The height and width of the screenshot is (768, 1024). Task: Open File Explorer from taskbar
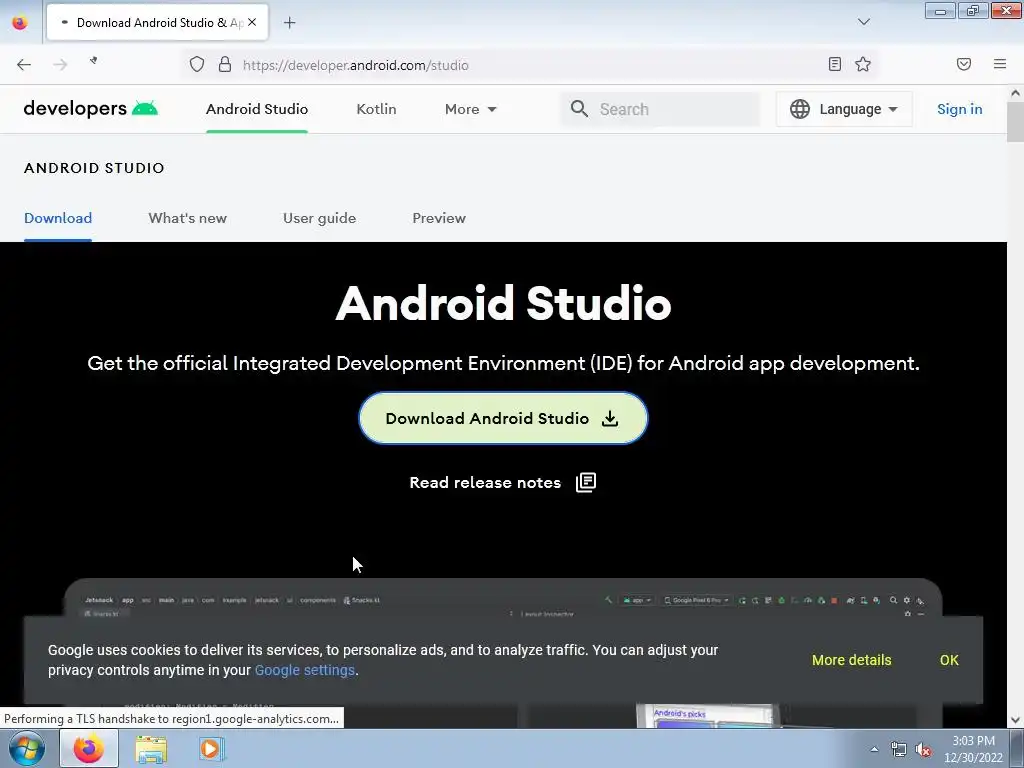[151, 748]
